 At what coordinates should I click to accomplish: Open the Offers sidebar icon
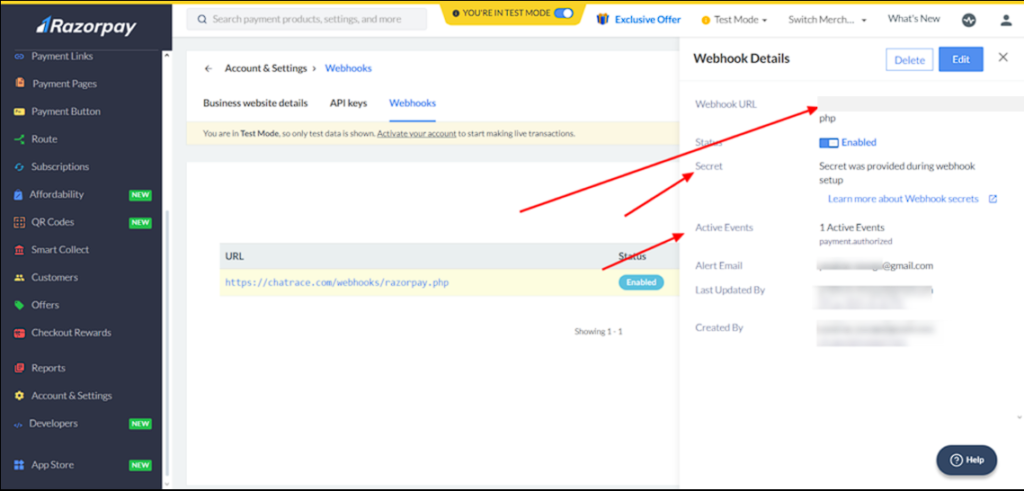20,305
